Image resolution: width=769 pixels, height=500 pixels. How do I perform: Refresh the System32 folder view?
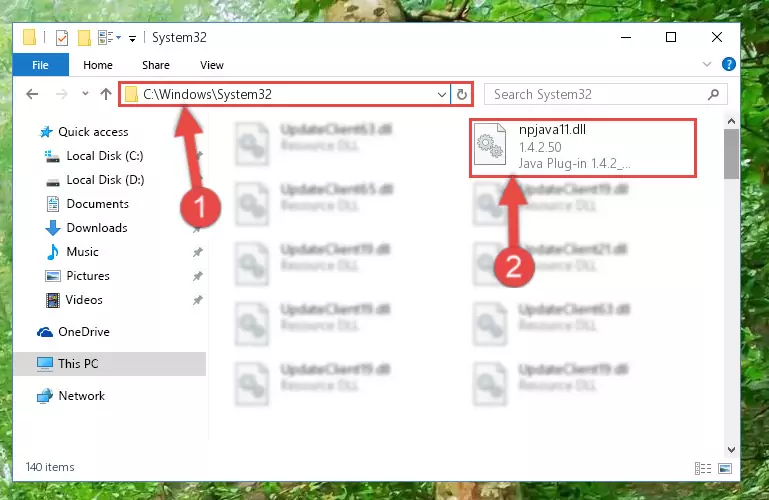tap(461, 94)
